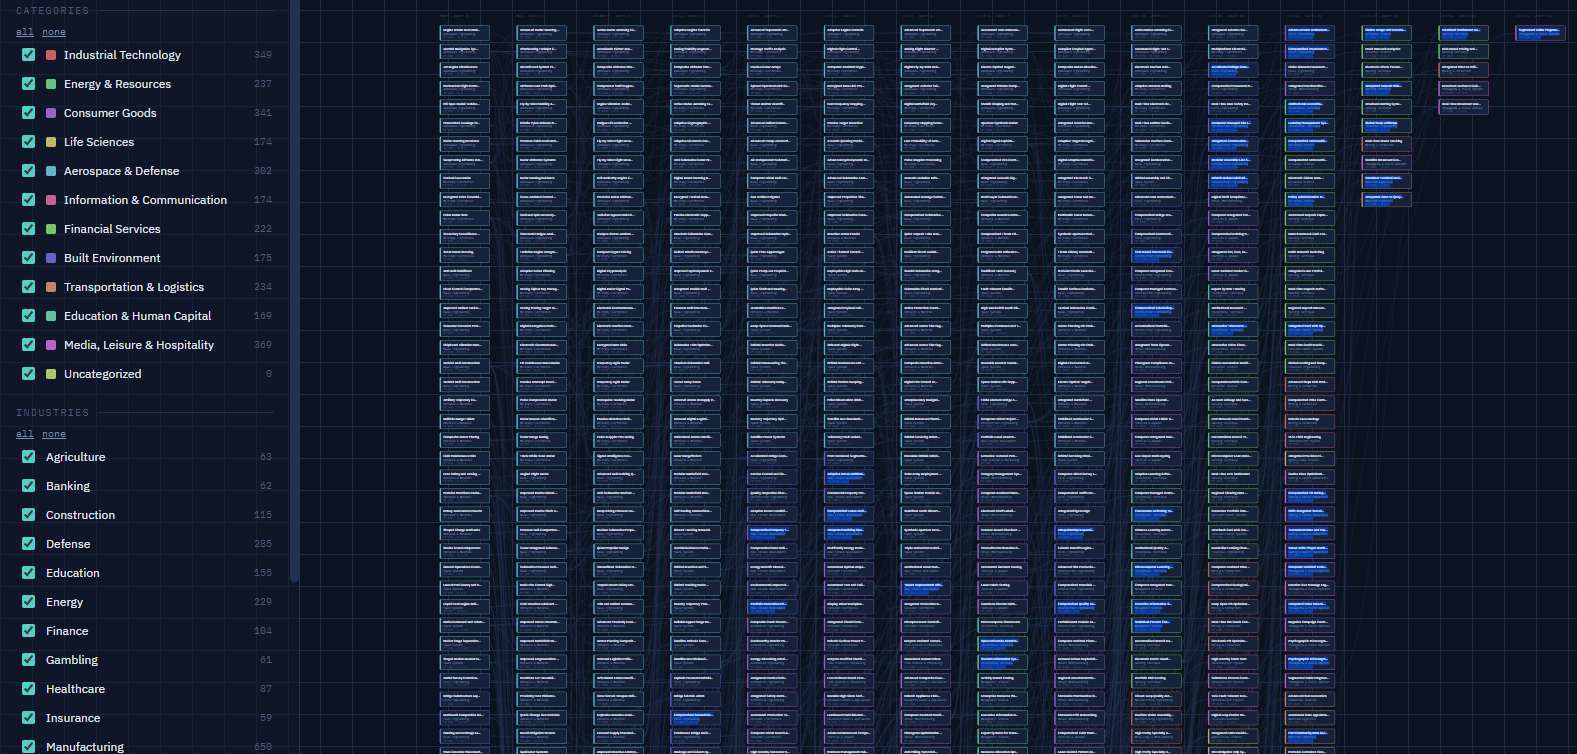Toggle the Consumer Goods category checkbox

click(x=29, y=113)
